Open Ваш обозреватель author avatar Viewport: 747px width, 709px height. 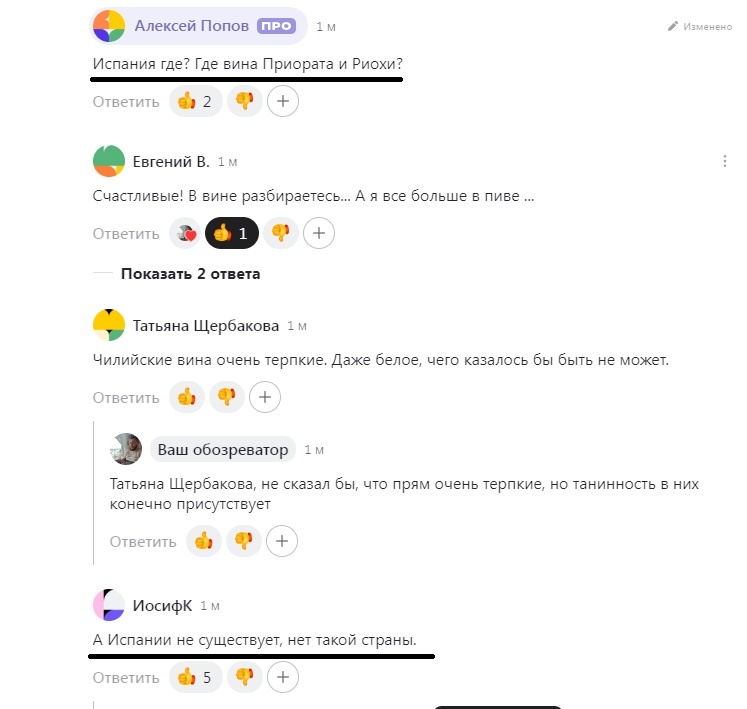tap(126, 449)
